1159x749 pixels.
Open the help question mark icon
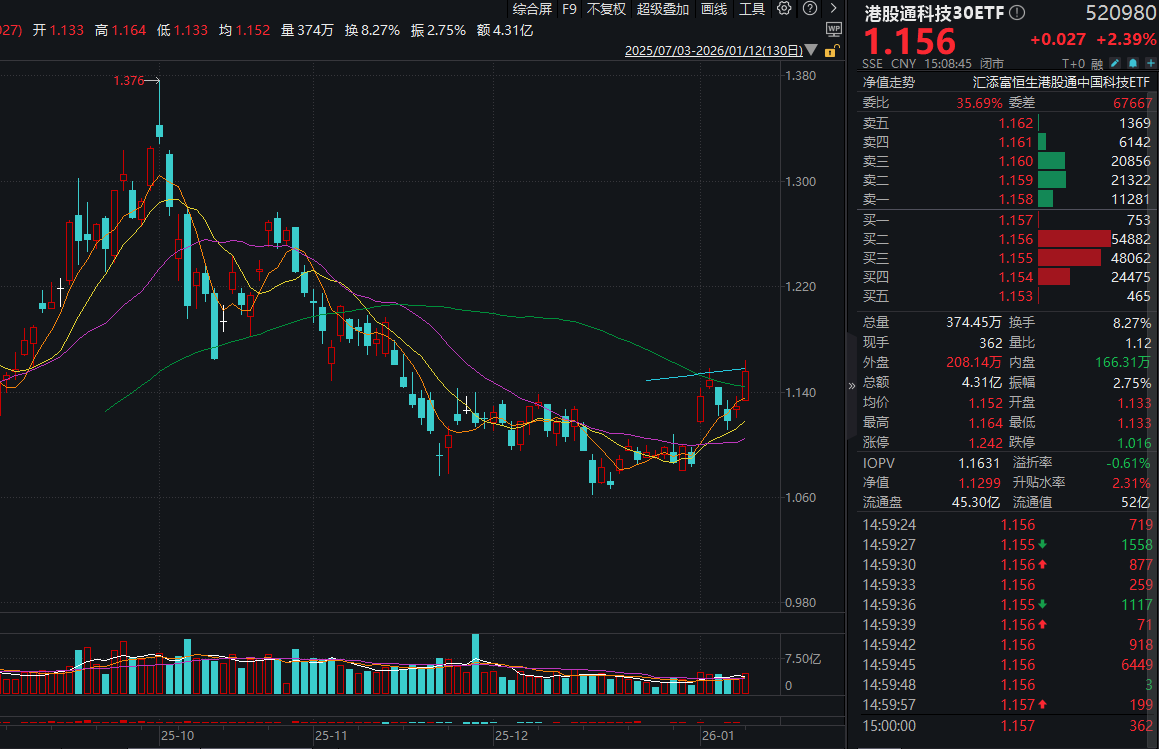(x=810, y=9)
